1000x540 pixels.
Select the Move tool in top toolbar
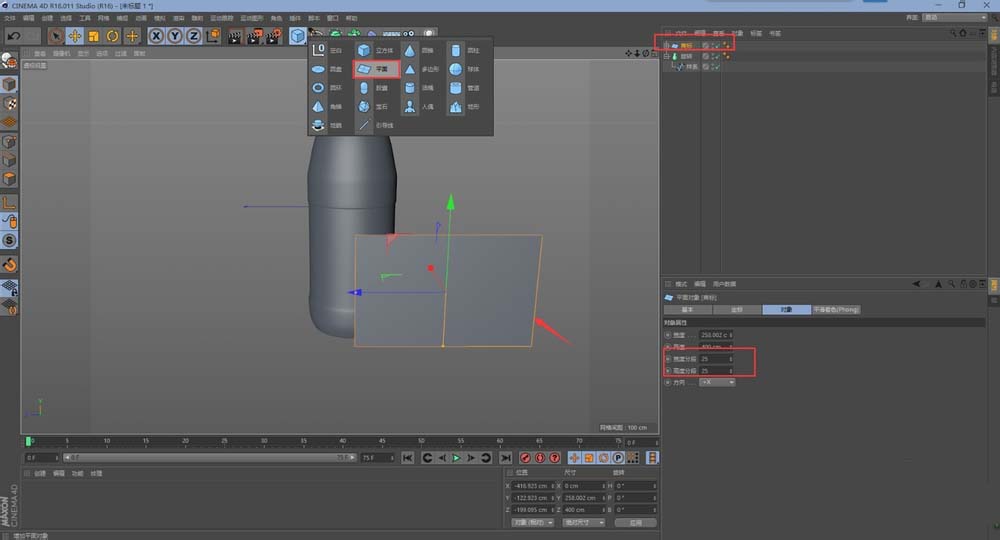click(75, 36)
